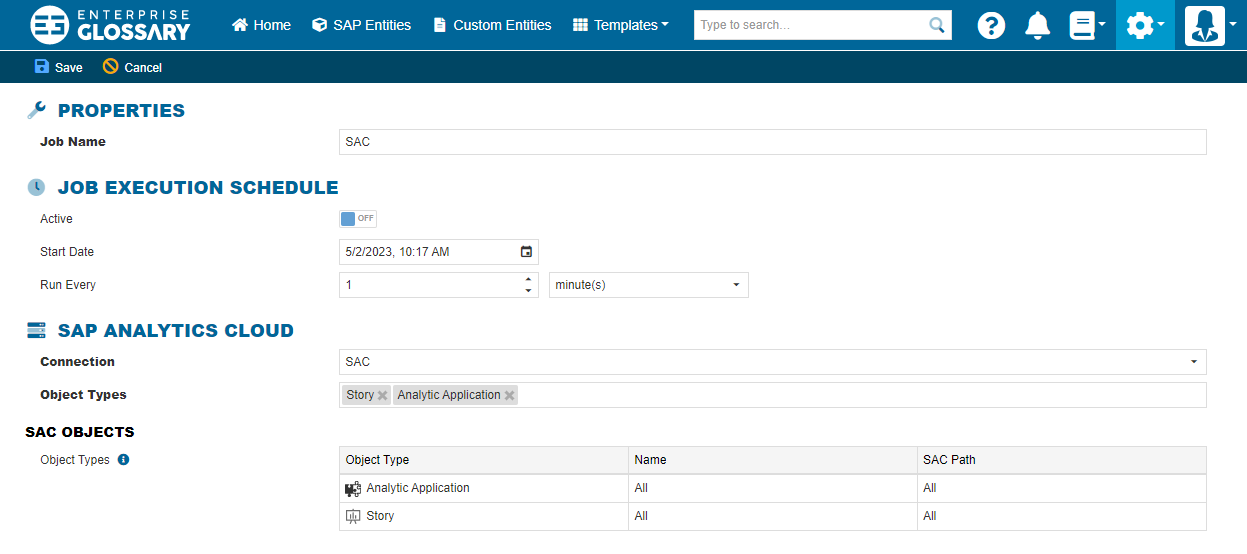The width and height of the screenshot is (1247, 554).
Task: Open the book documentation menu icon
Action: click(1085, 25)
